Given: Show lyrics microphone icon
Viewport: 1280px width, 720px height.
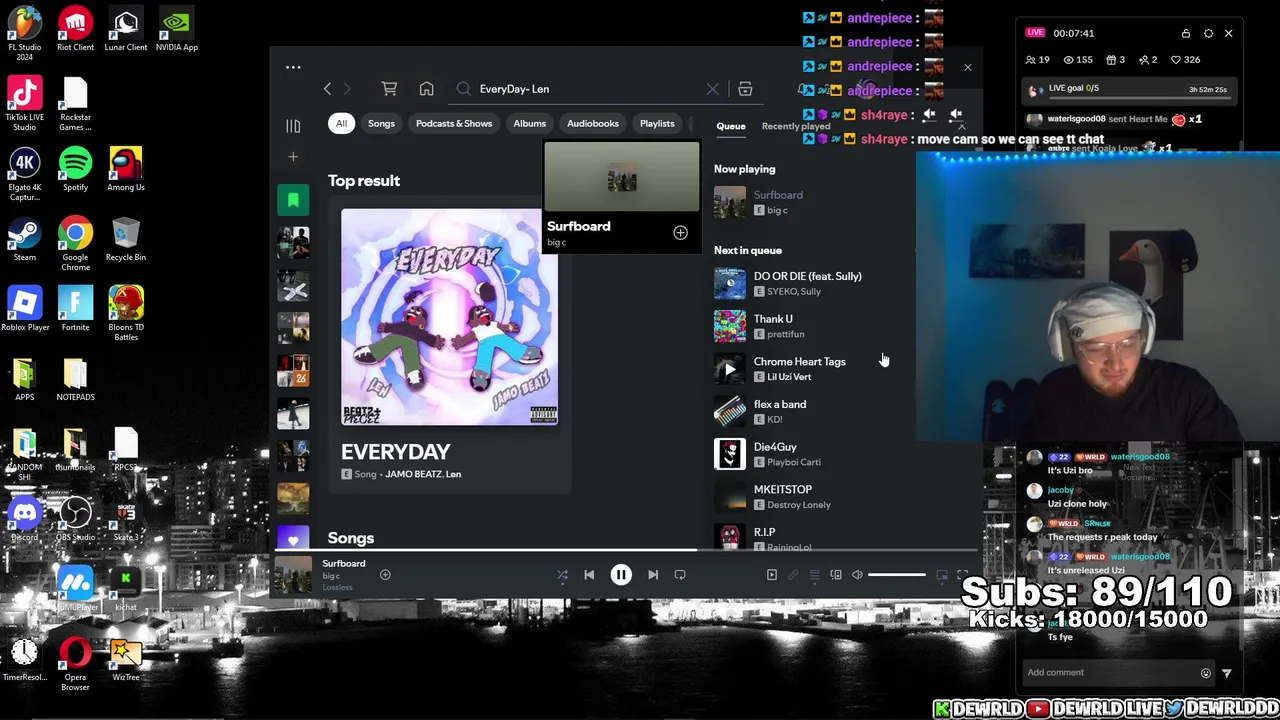Looking at the screenshot, I should point(793,575).
